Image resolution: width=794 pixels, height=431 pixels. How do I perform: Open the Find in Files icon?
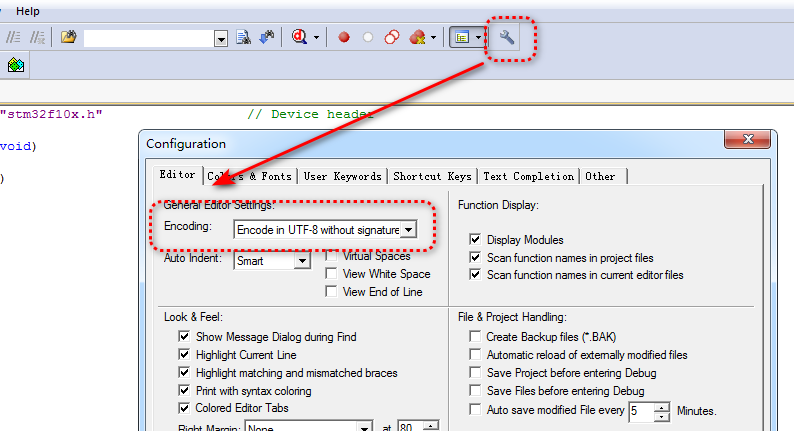[x=68, y=37]
